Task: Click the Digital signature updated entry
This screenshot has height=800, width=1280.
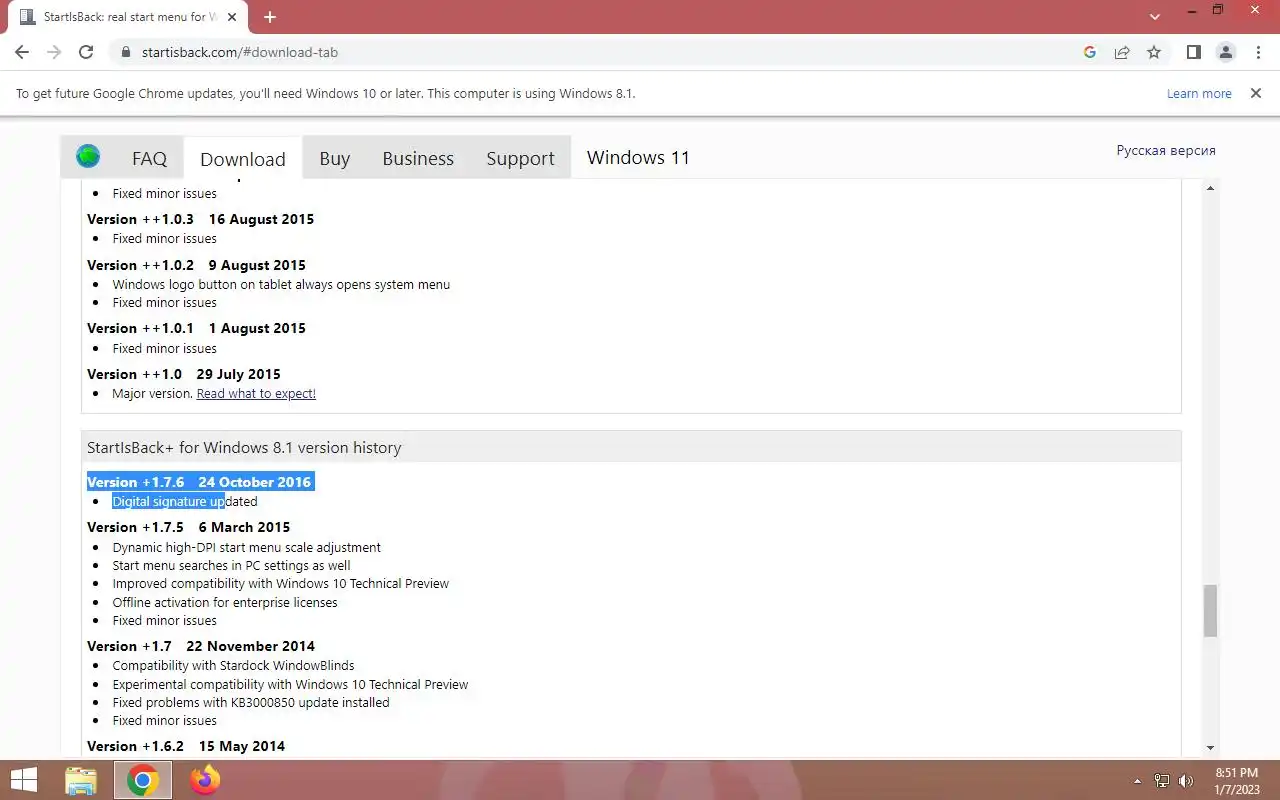Action: coord(185,501)
